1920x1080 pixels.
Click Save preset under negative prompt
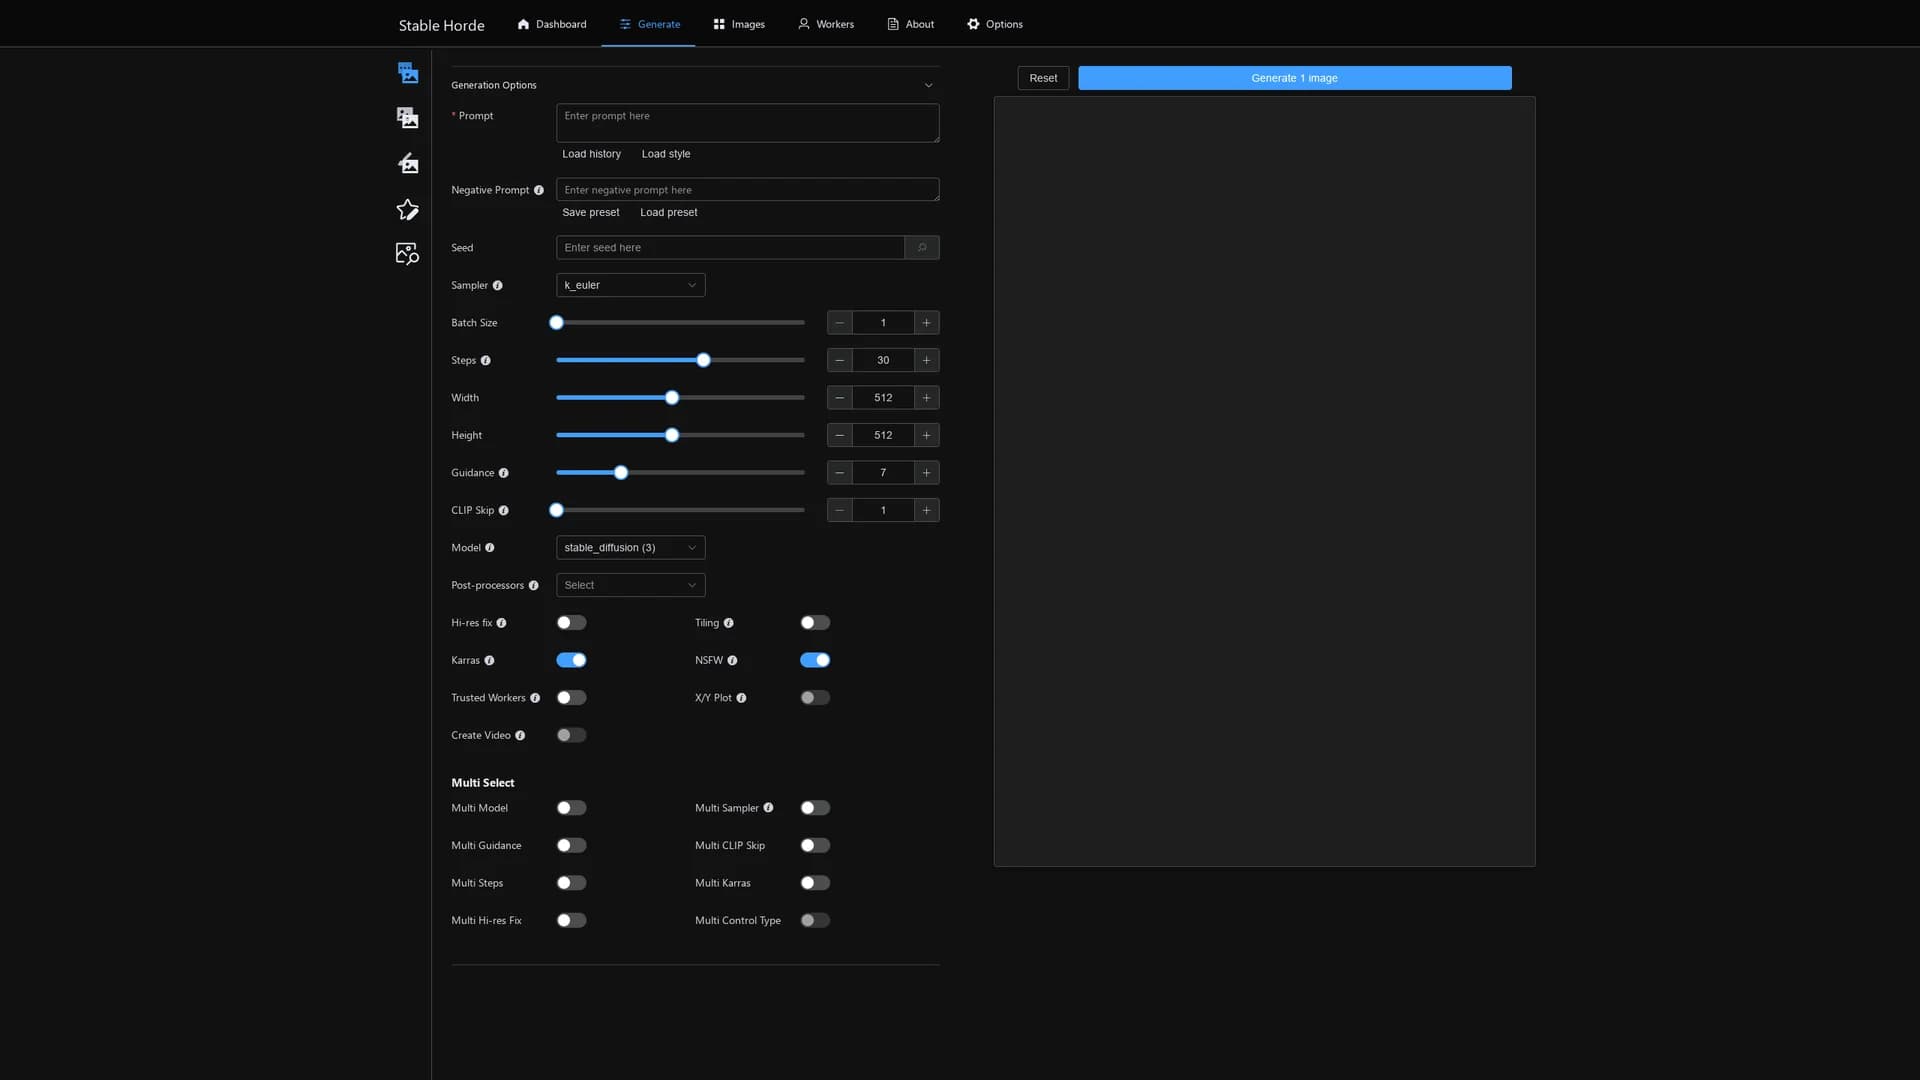(x=591, y=213)
